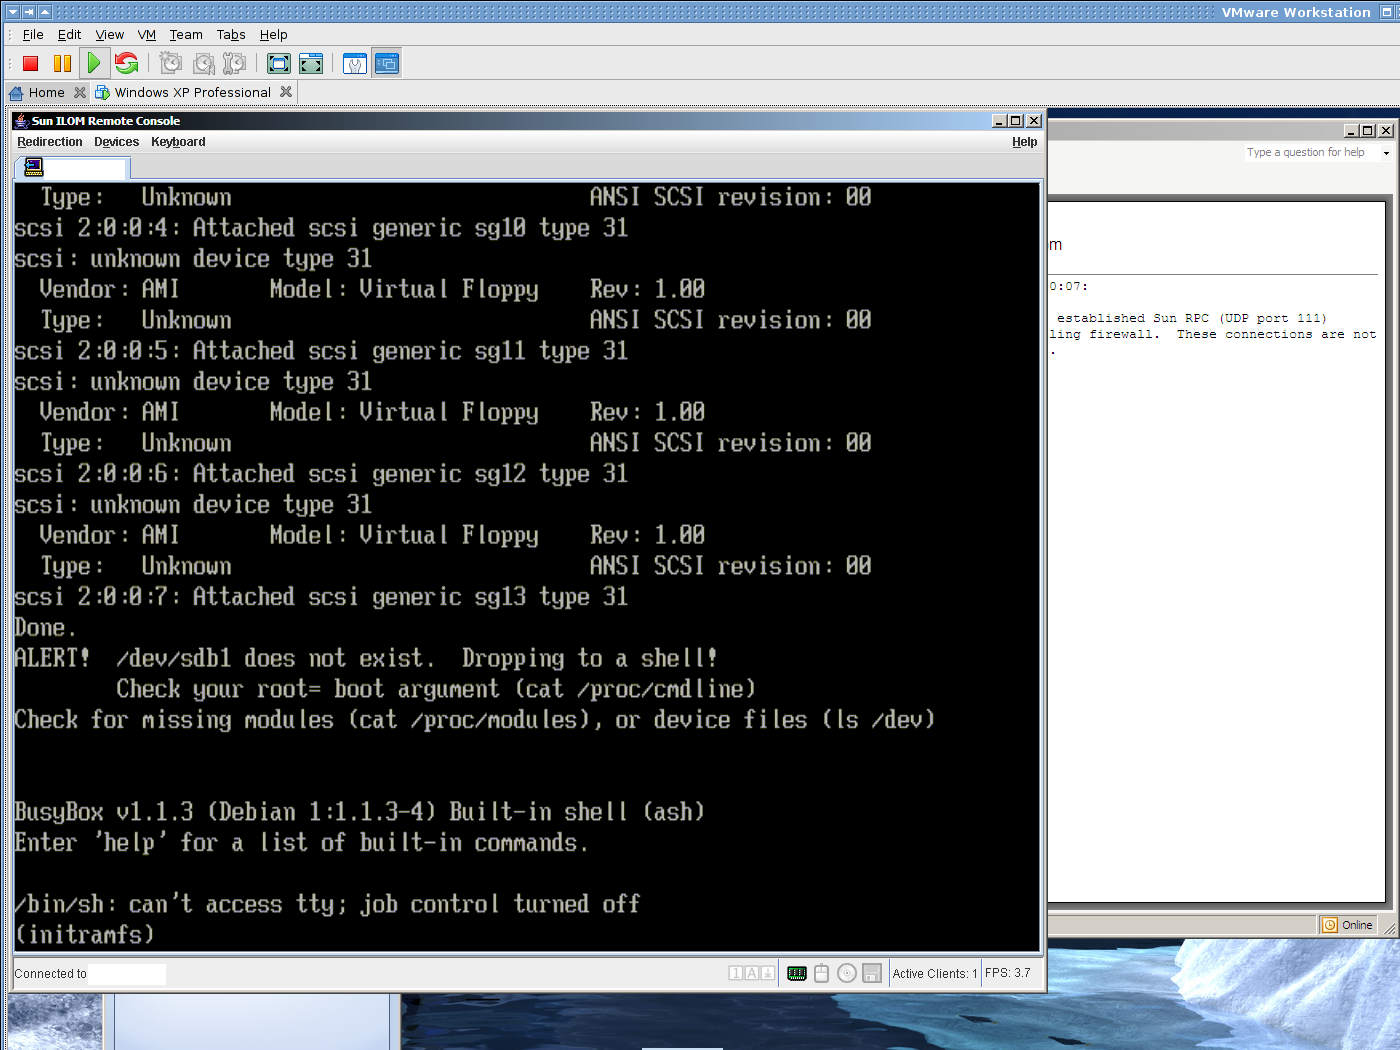
Task: Click the VMware Workstation restore window button
Action: 1387,12
